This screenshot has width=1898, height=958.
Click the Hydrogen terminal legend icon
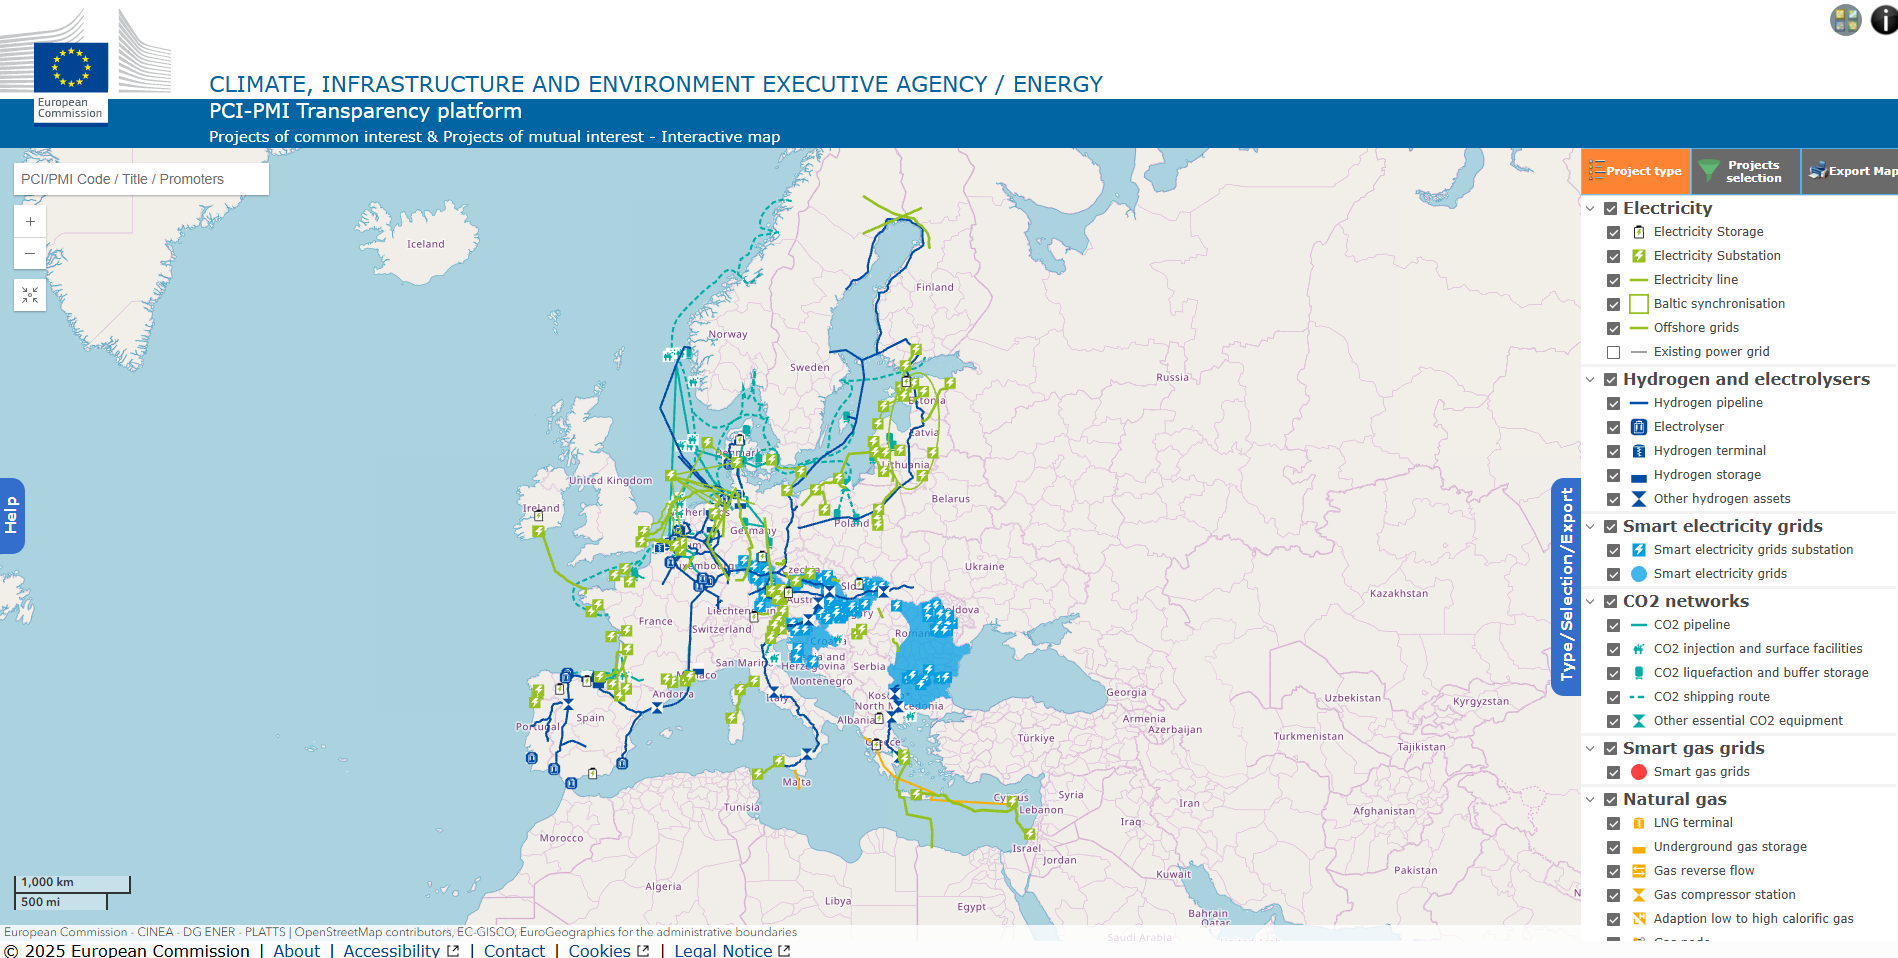1638,451
